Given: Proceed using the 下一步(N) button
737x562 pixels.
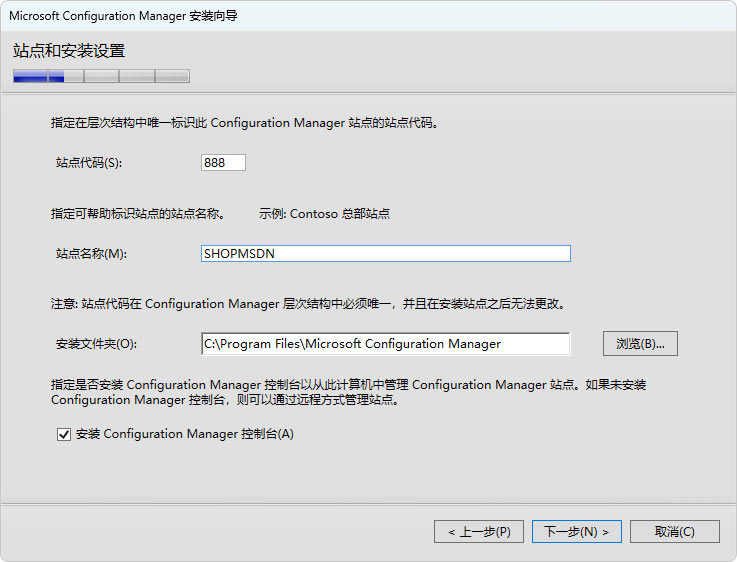Looking at the screenshot, I should [x=577, y=531].
